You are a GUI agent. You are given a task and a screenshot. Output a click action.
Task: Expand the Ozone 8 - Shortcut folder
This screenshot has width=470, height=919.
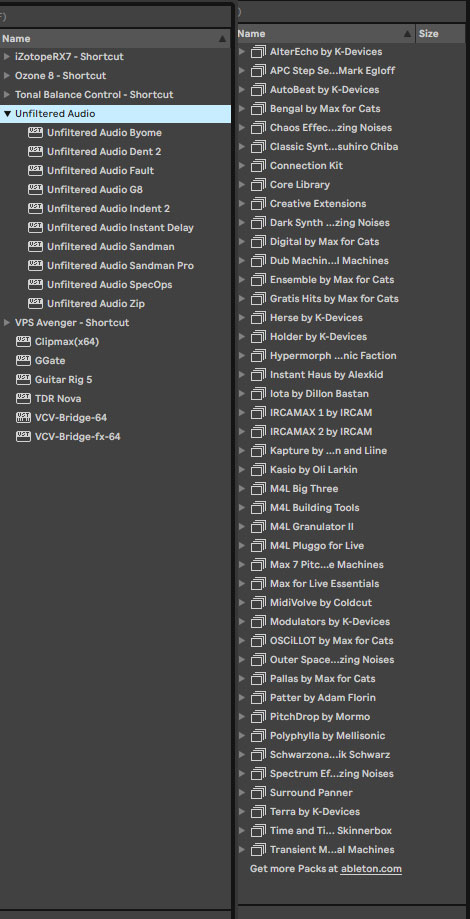pos(7,76)
